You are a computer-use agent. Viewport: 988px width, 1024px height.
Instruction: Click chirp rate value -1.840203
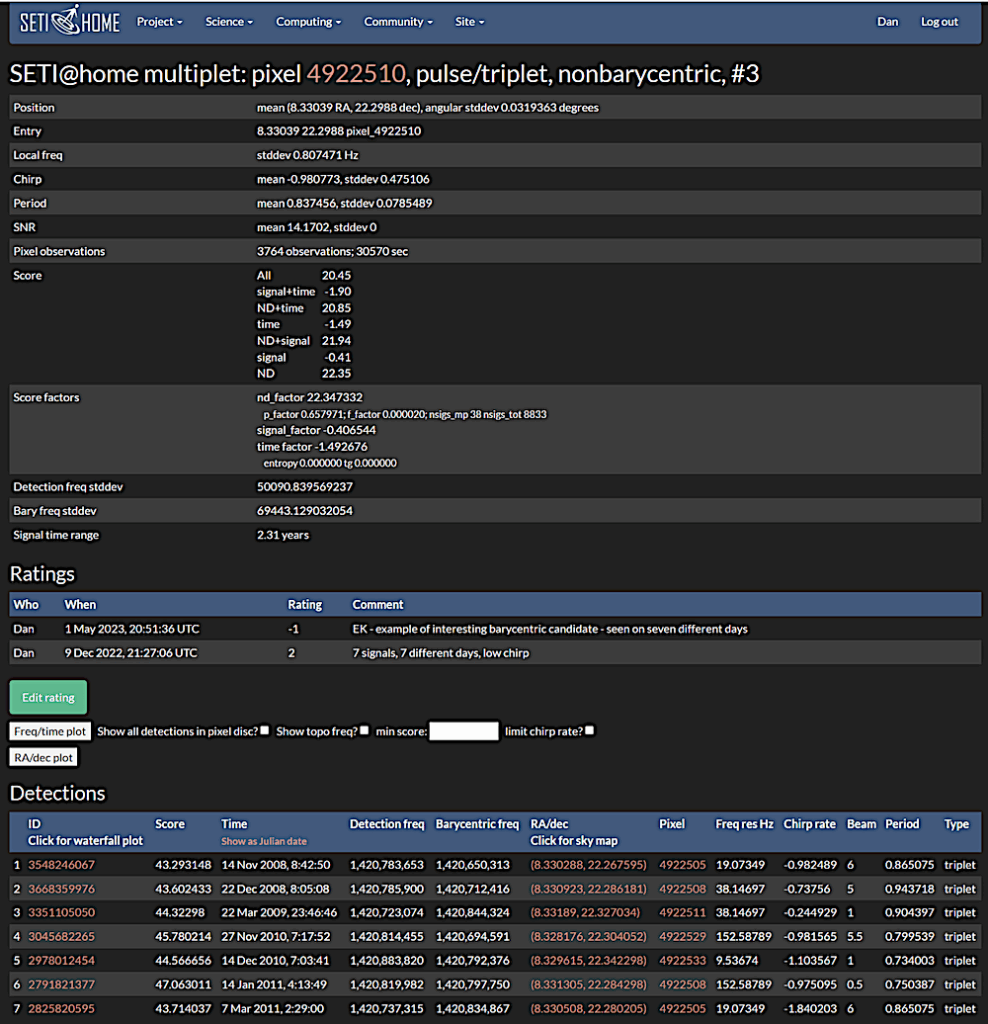810,1008
